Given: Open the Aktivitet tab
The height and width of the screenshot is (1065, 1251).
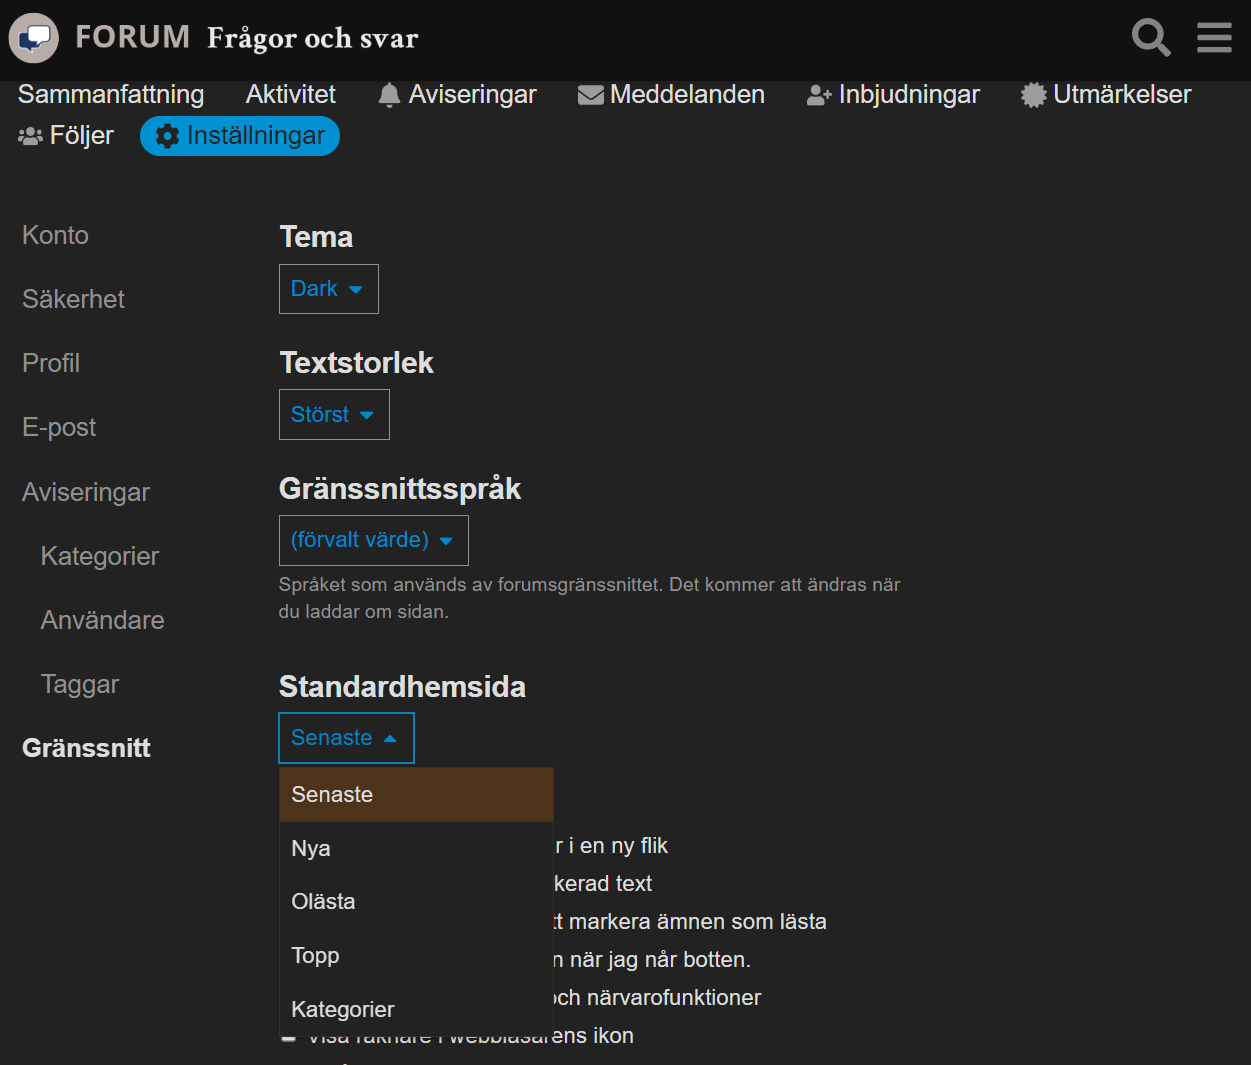Looking at the screenshot, I should pos(290,95).
